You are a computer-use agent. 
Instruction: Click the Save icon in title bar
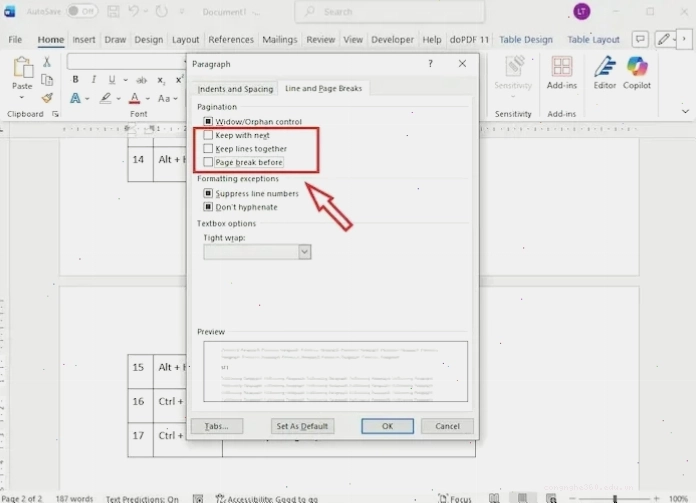[113, 12]
